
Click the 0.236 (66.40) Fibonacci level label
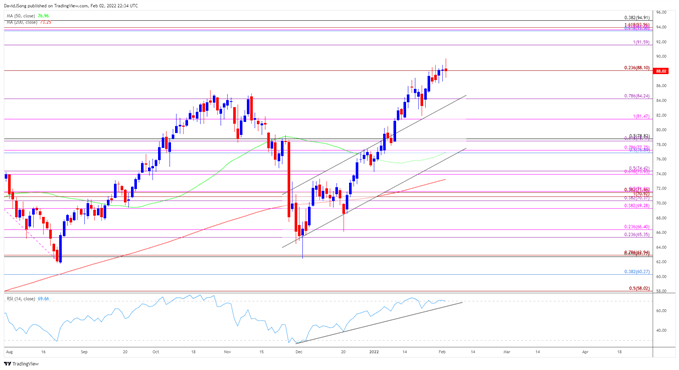point(637,227)
